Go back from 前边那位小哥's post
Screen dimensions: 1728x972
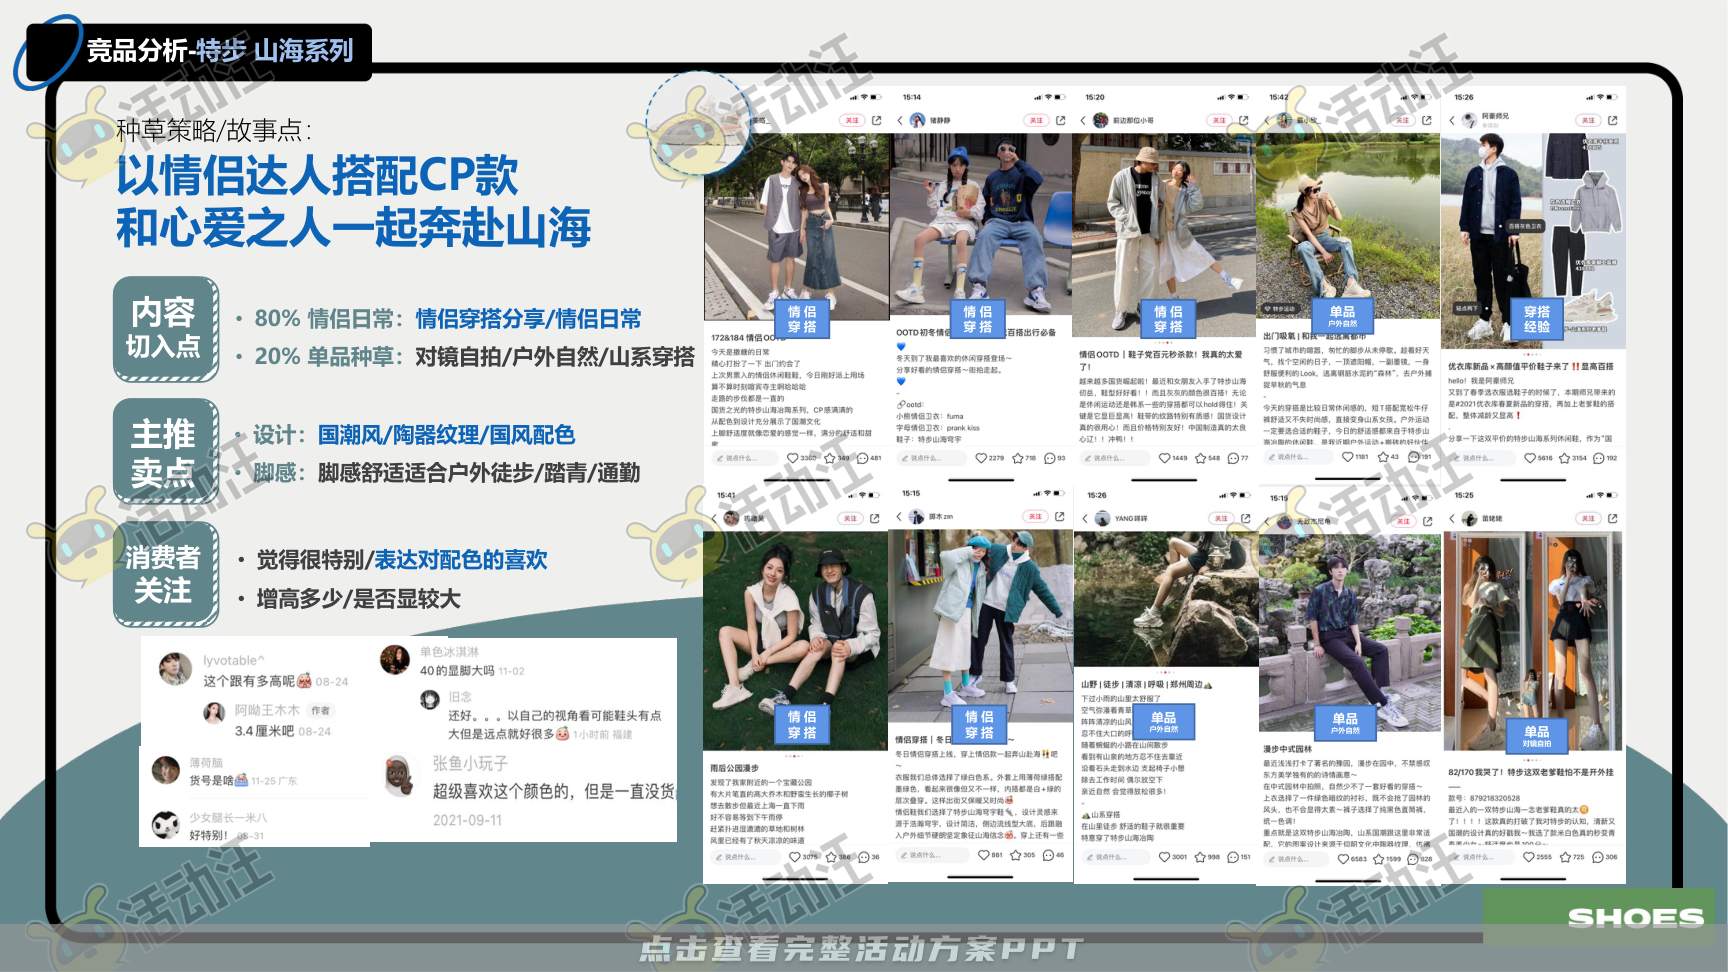pos(1083,120)
